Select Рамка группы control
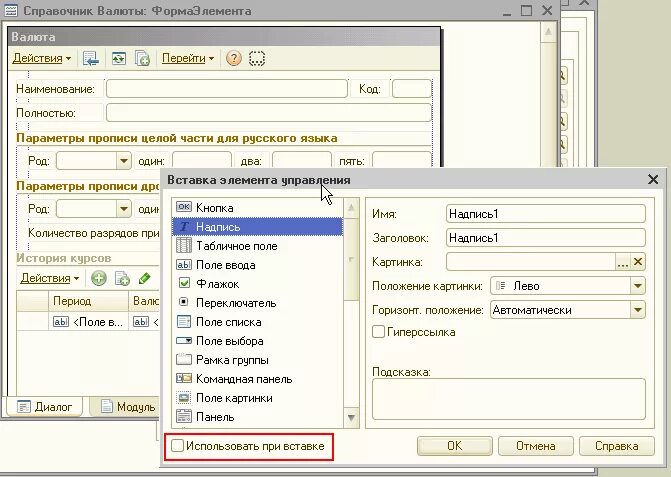Viewport: 671px width, 477px height. pyautogui.click(x=258, y=360)
